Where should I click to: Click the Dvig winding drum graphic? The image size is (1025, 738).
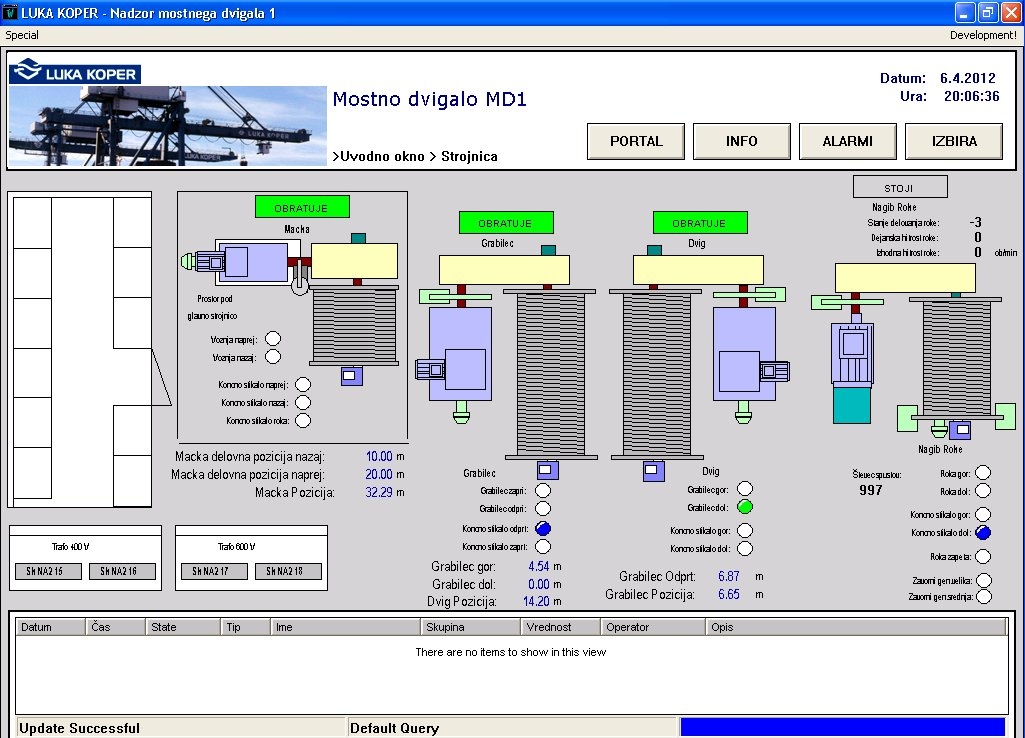click(x=657, y=372)
